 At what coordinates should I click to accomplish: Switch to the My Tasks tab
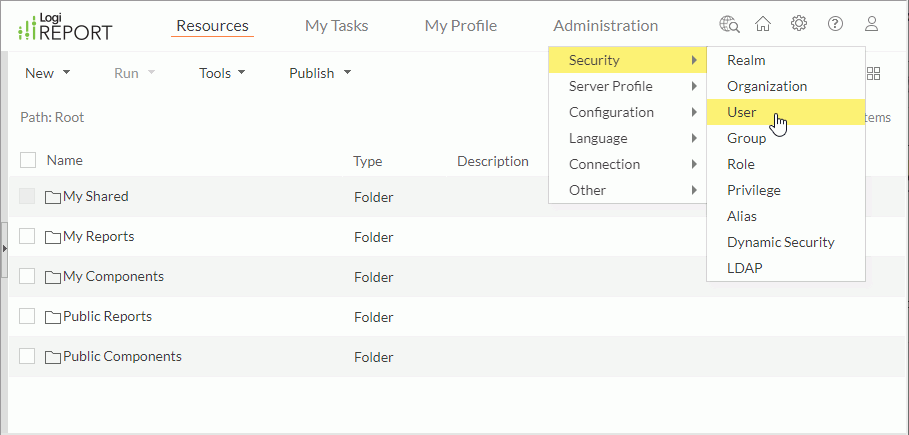click(x=337, y=26)
